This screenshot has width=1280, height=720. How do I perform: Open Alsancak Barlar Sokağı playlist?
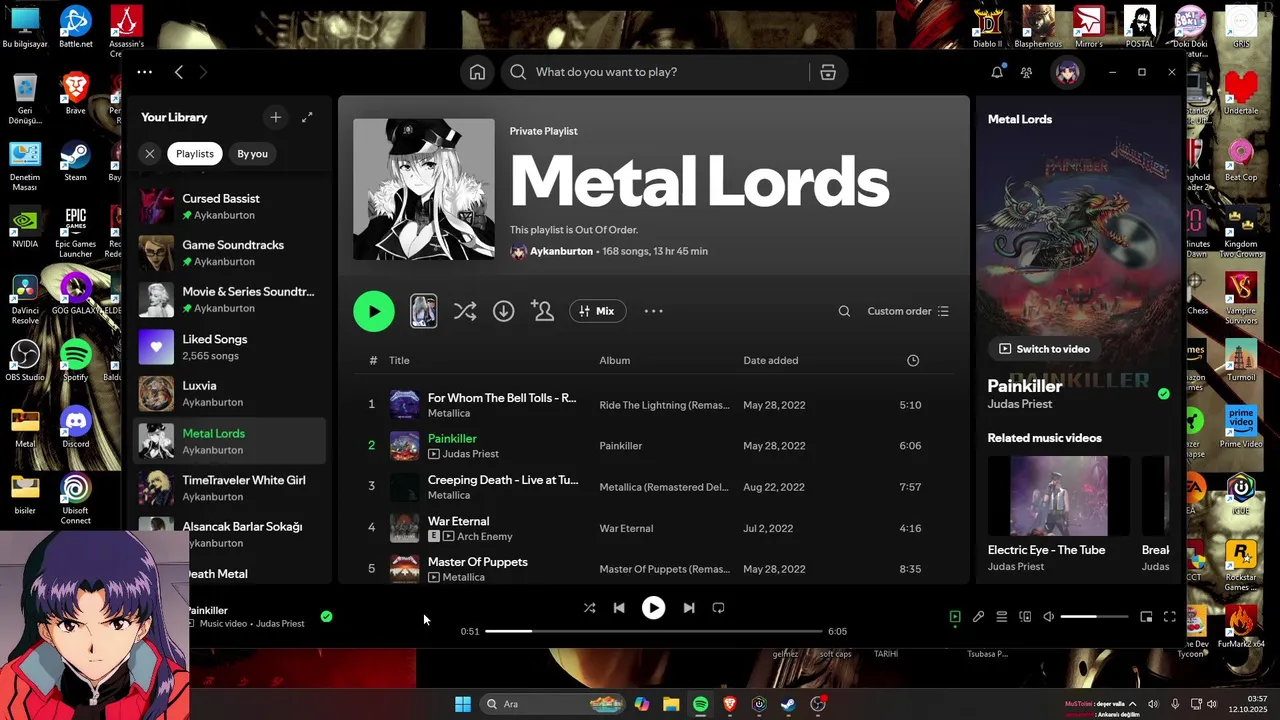coord(229,534)
